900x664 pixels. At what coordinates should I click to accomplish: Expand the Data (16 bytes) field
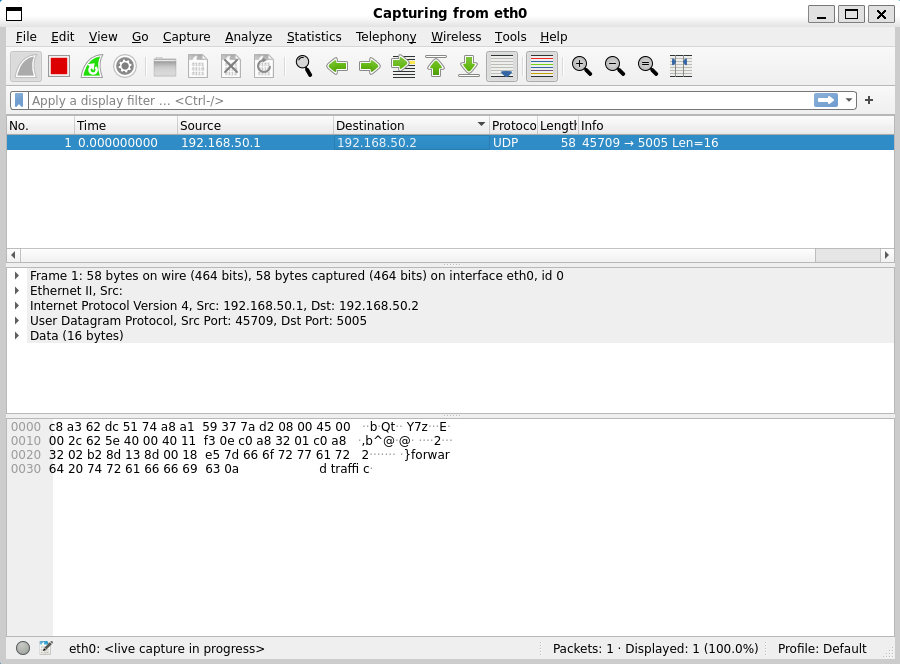pos(15,335)
